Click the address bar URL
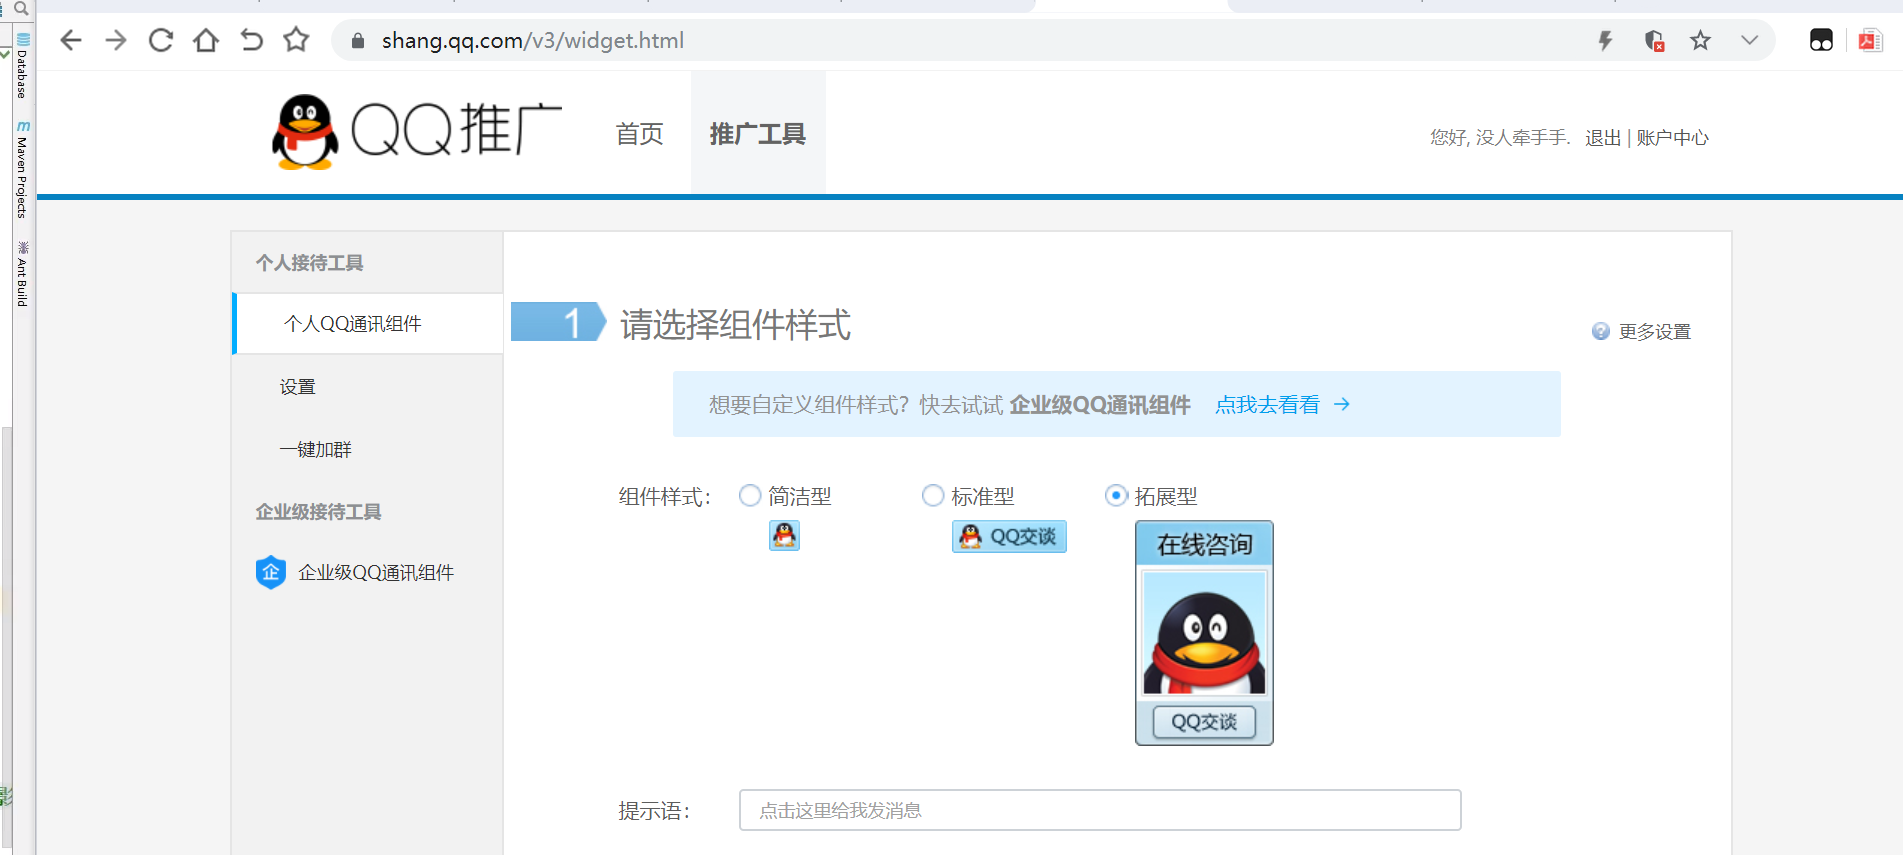This screenshot has width=1903, height=855. 533,41
